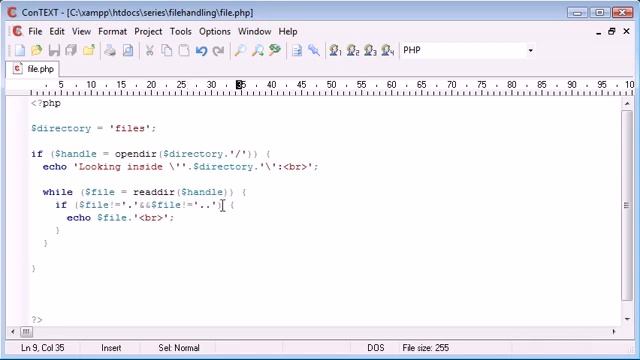Click the while readdir code line
The width and height of the screenshot is (640, 360).
144,192
